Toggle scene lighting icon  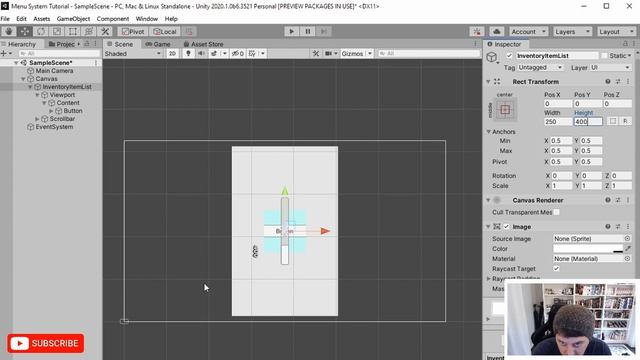tap(188, 53)
